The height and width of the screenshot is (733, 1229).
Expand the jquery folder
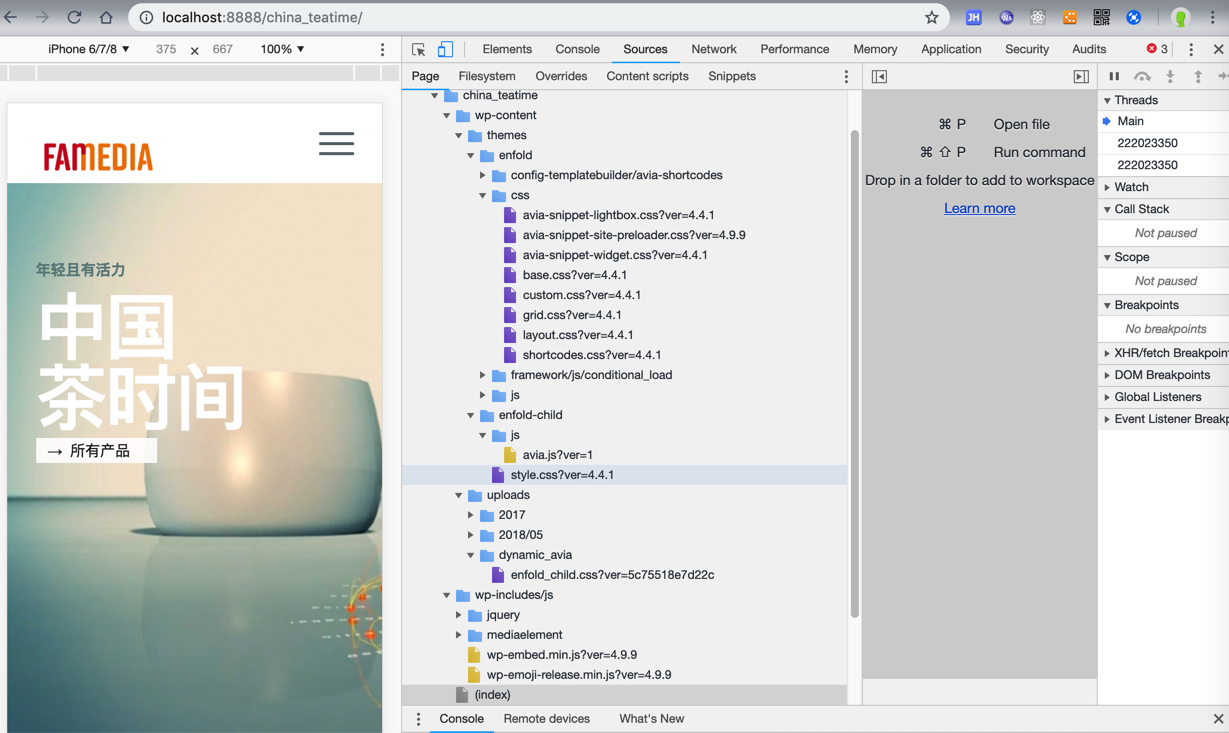[x=459, y=615]
